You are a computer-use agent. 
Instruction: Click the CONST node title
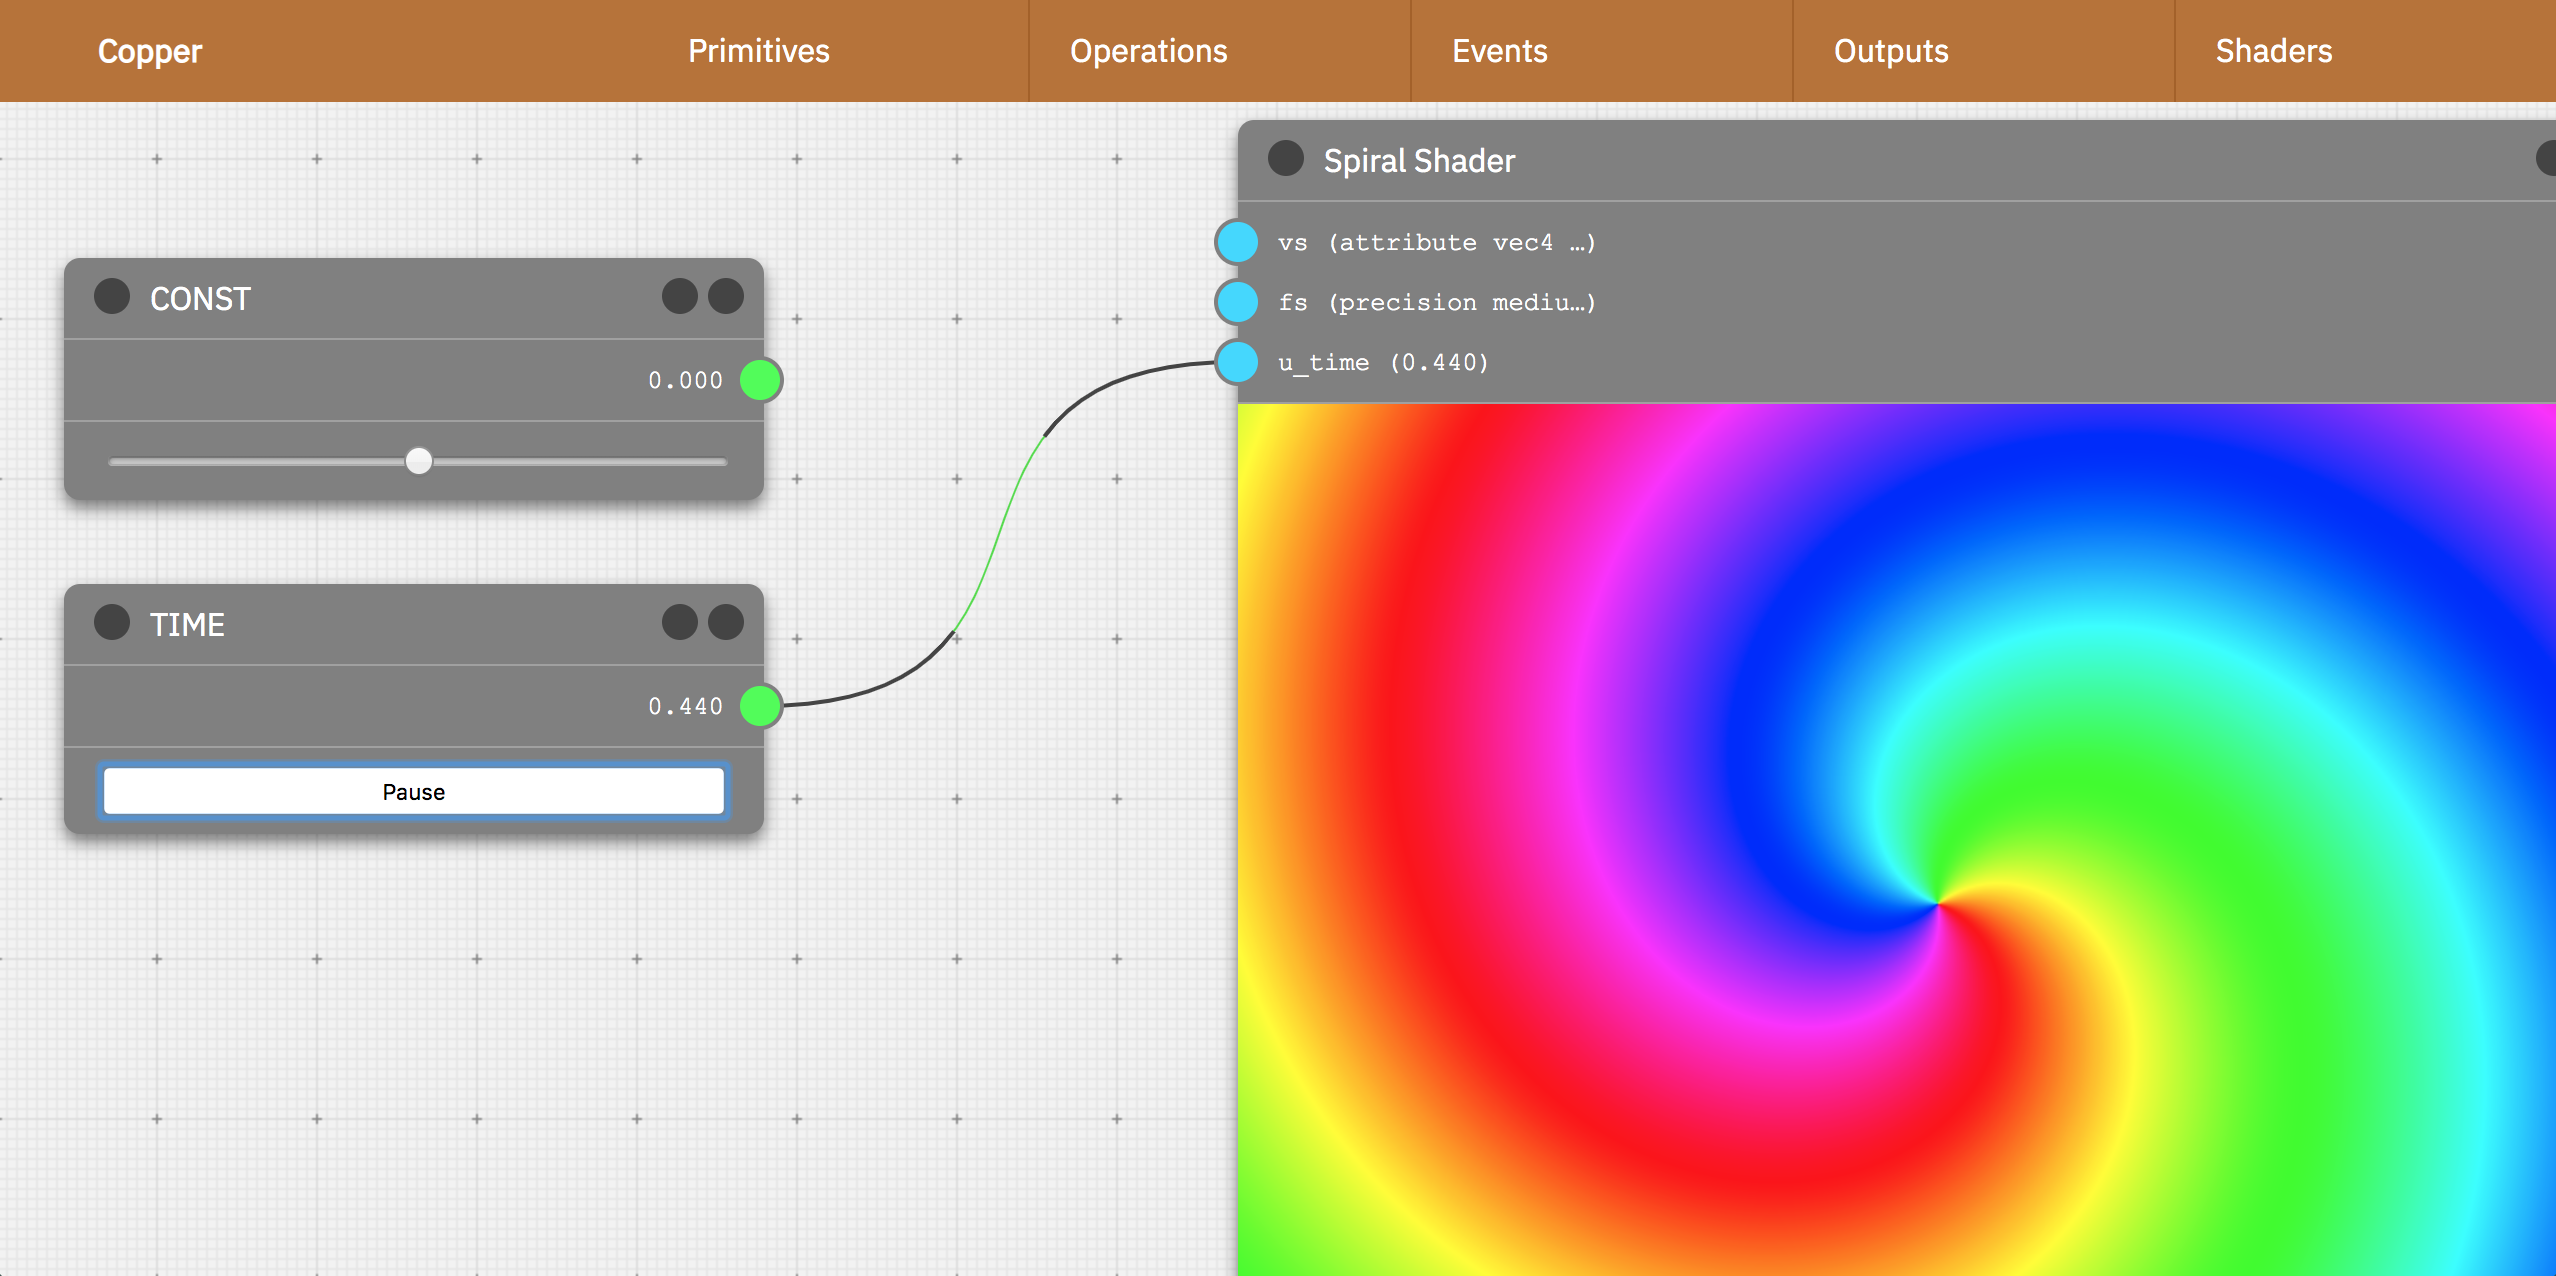pos(200,299)
